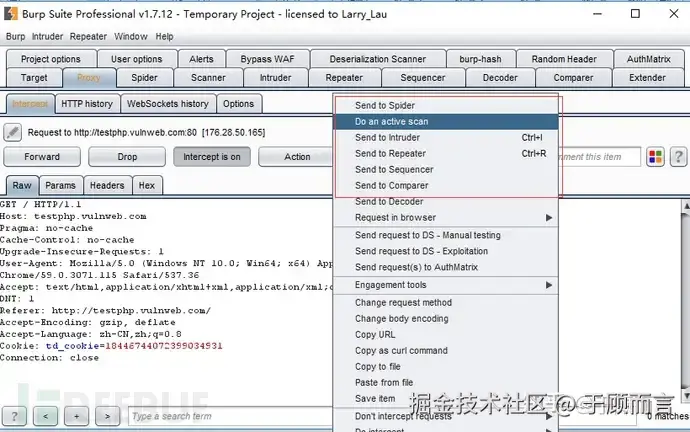Click 'Change body encoding' entry

(445, 319)
